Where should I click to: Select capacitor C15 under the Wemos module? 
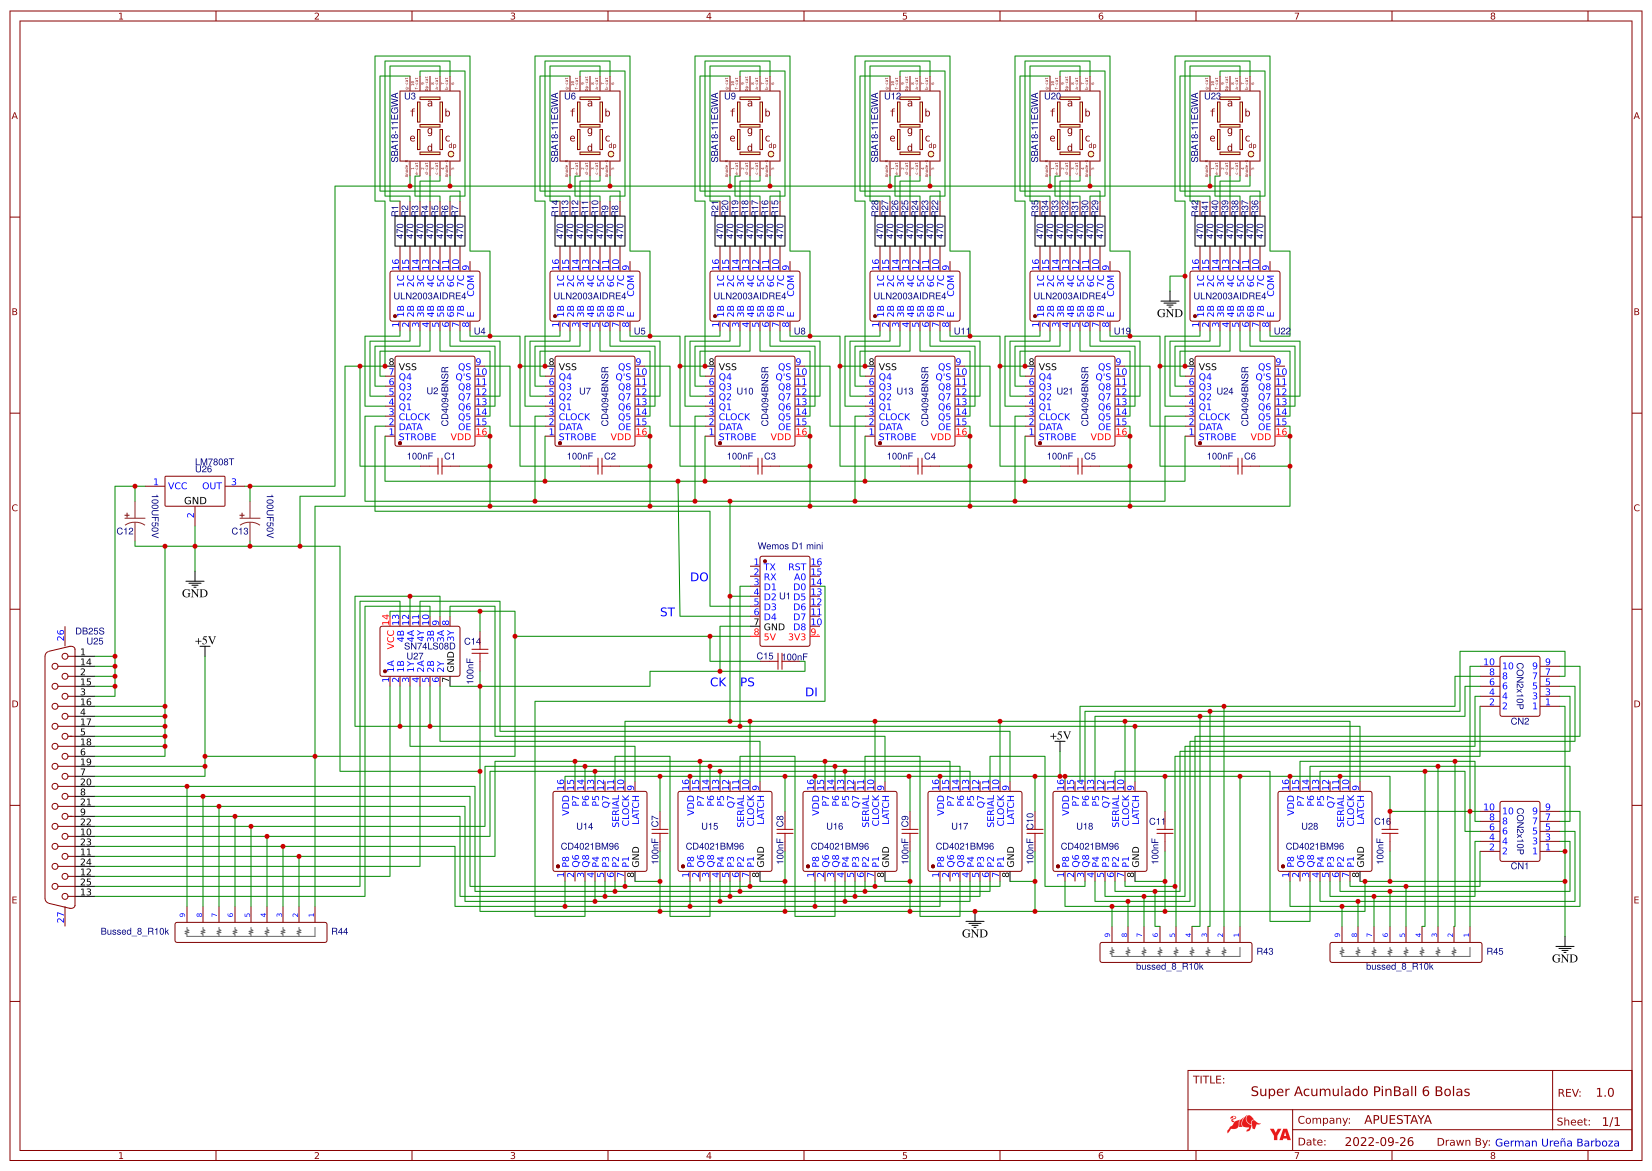[x=780, y=661]
